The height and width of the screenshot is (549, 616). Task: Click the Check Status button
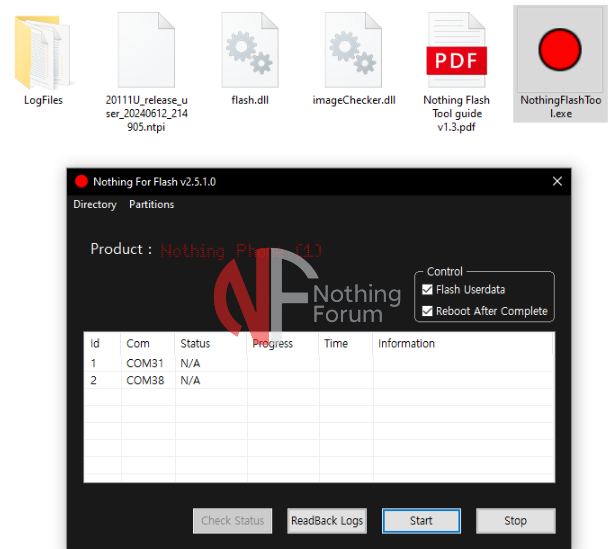(232, 520)
